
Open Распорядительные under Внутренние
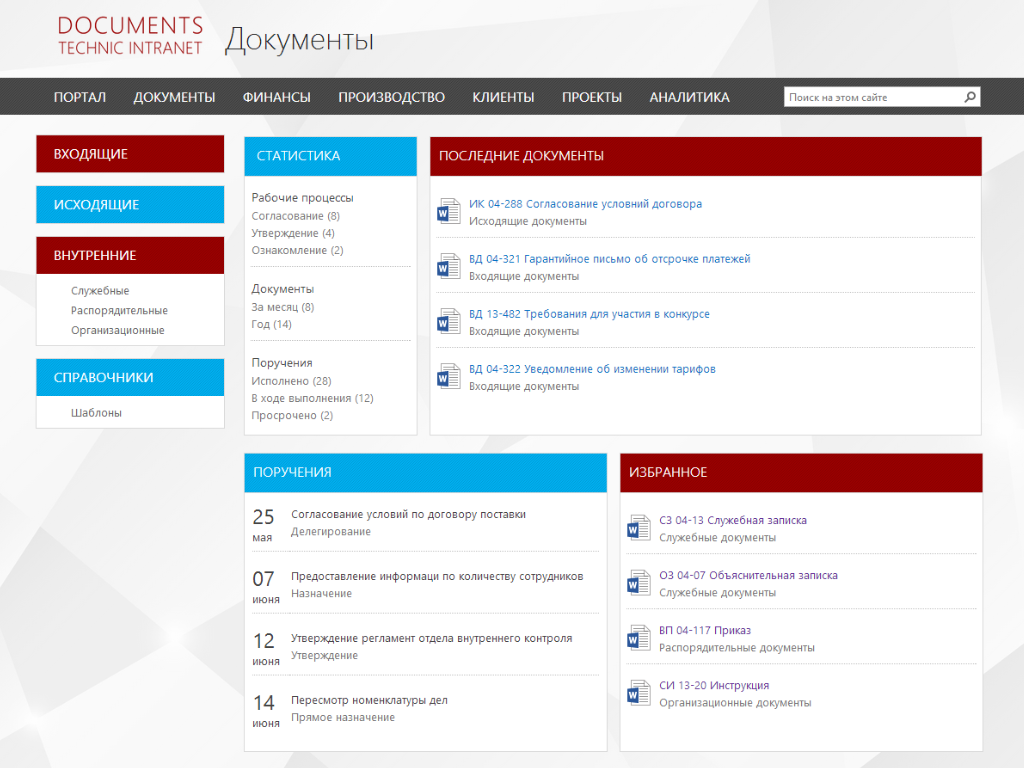[x=119, y=310]
